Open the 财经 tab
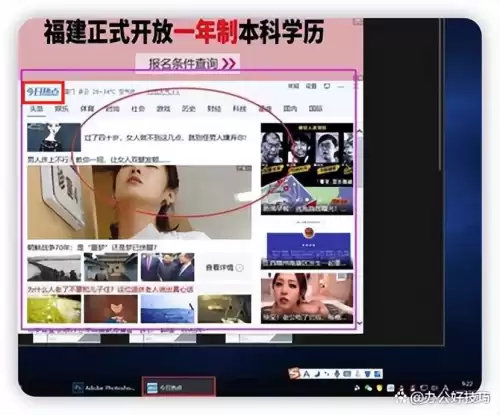The image size is (500, 415). [214, 109]
